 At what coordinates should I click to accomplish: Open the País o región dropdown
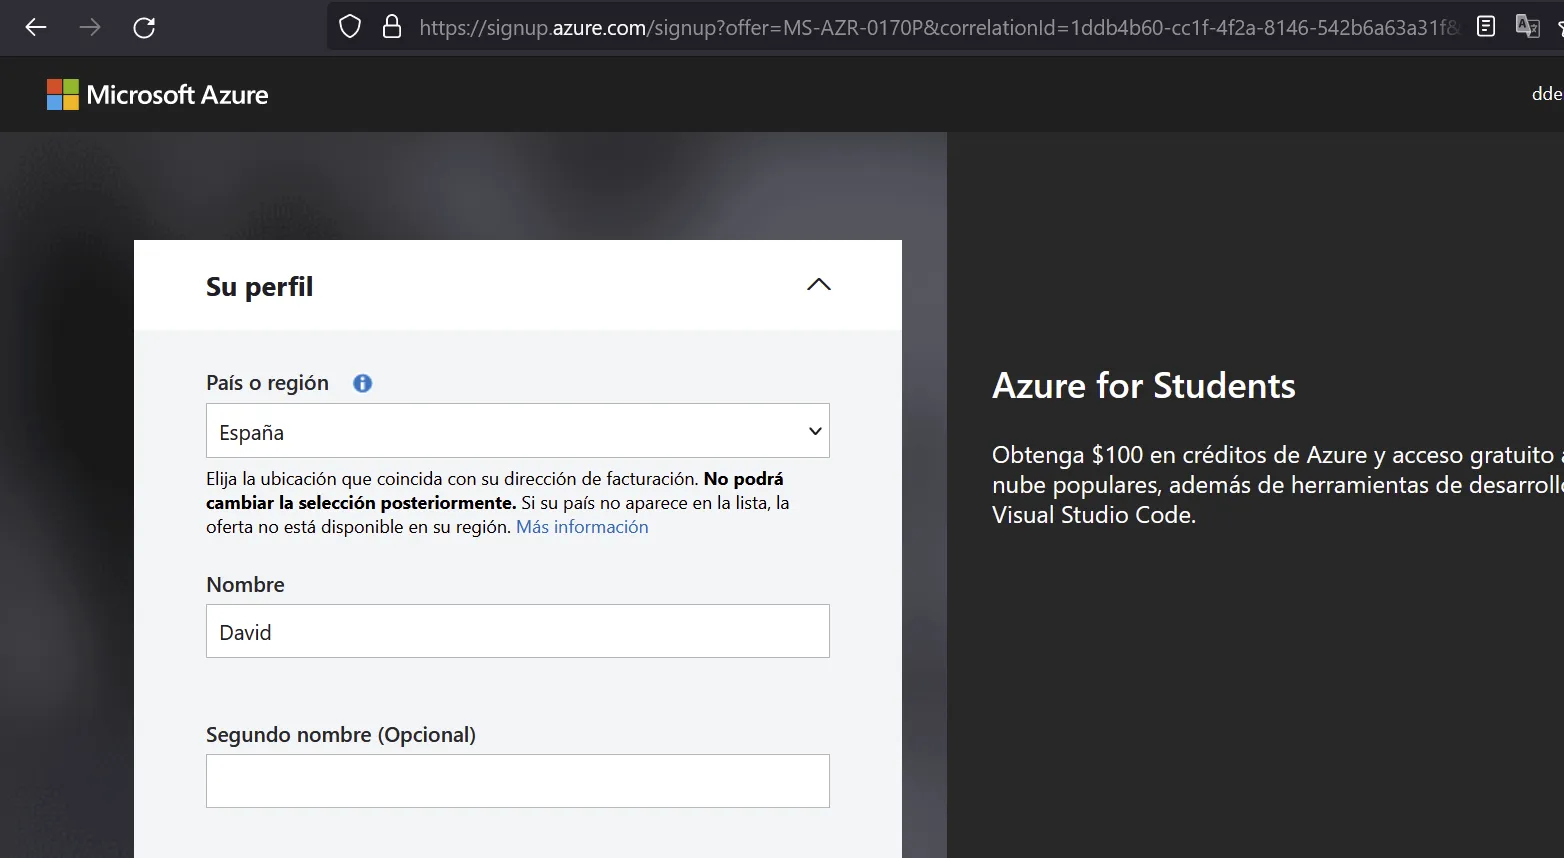[x=517, y=431]
